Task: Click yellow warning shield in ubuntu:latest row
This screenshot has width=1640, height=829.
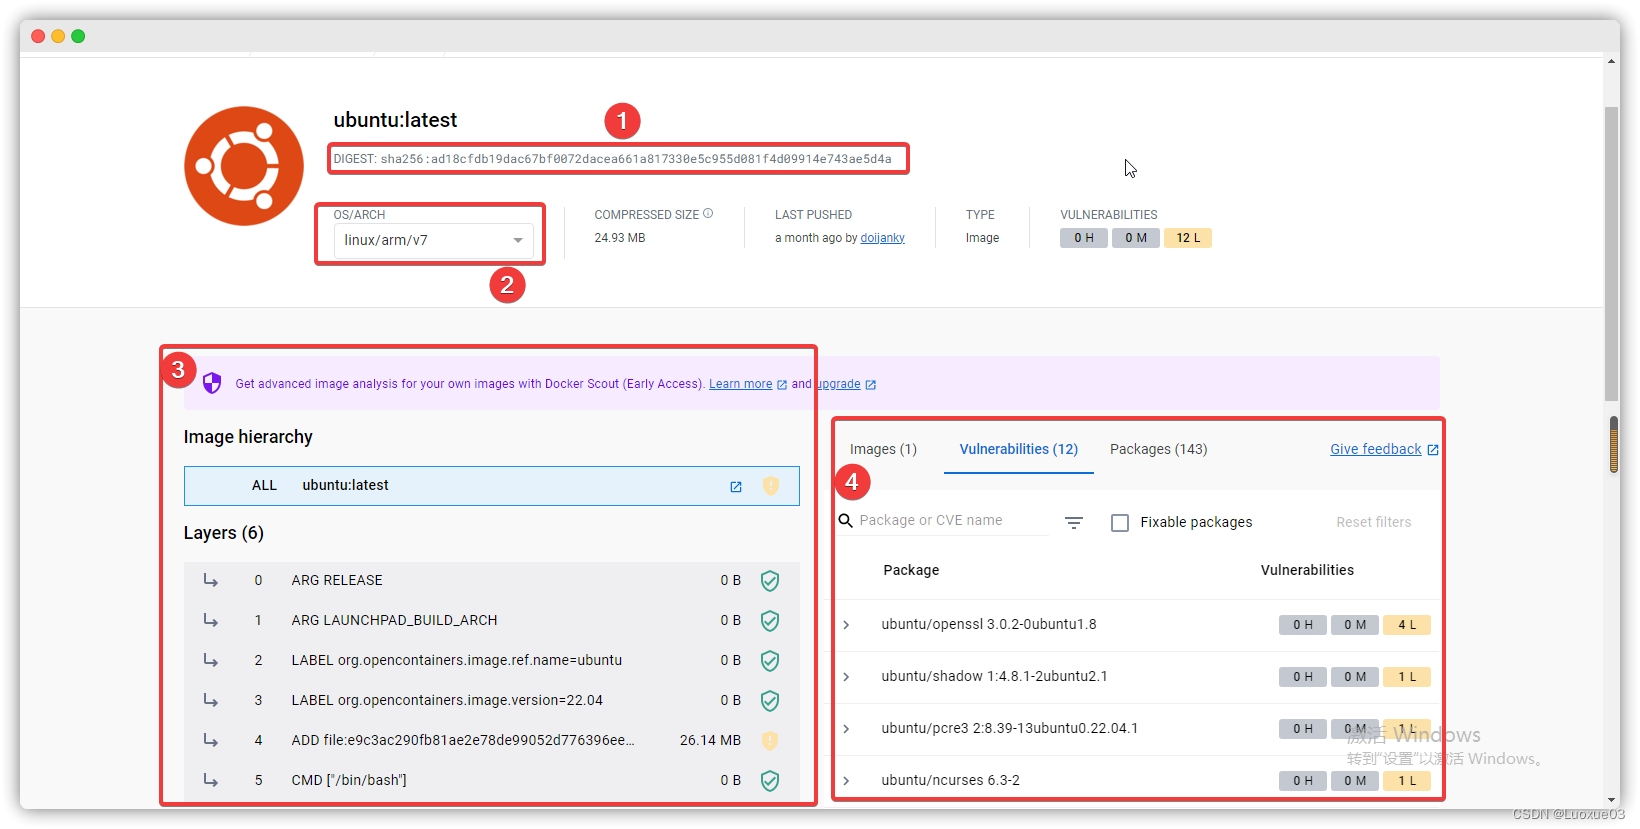Action: (x=771, y=486)
